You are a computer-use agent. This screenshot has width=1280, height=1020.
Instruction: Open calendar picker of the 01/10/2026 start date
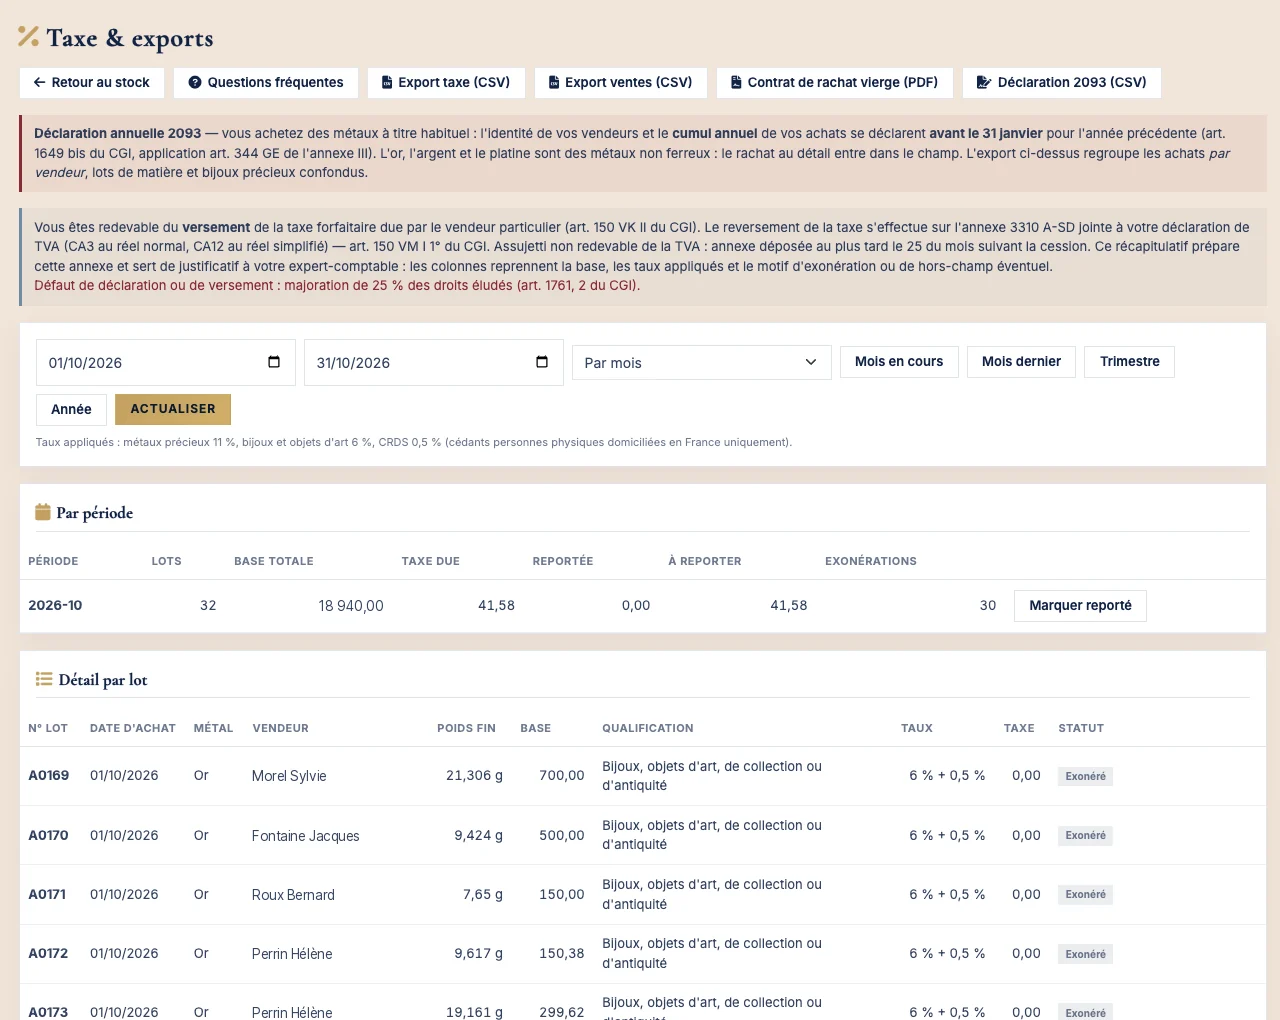coord(274,362)
